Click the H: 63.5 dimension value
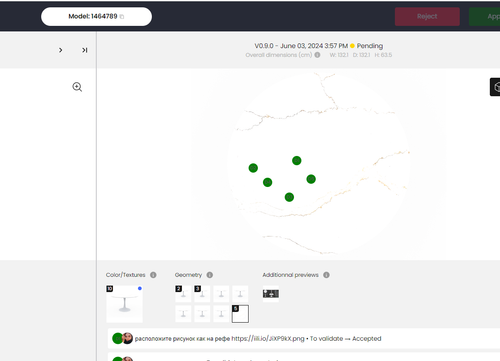The width and height of the screenshot is (500, 361). (x=383, y=55)
